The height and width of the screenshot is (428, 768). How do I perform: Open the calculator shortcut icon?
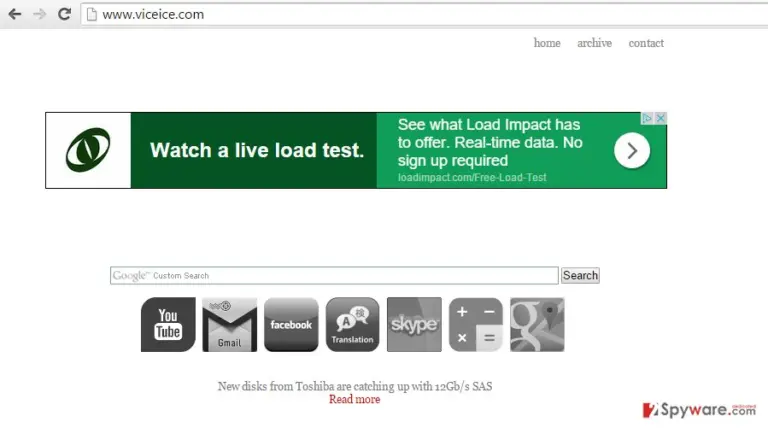click(476, 324)
